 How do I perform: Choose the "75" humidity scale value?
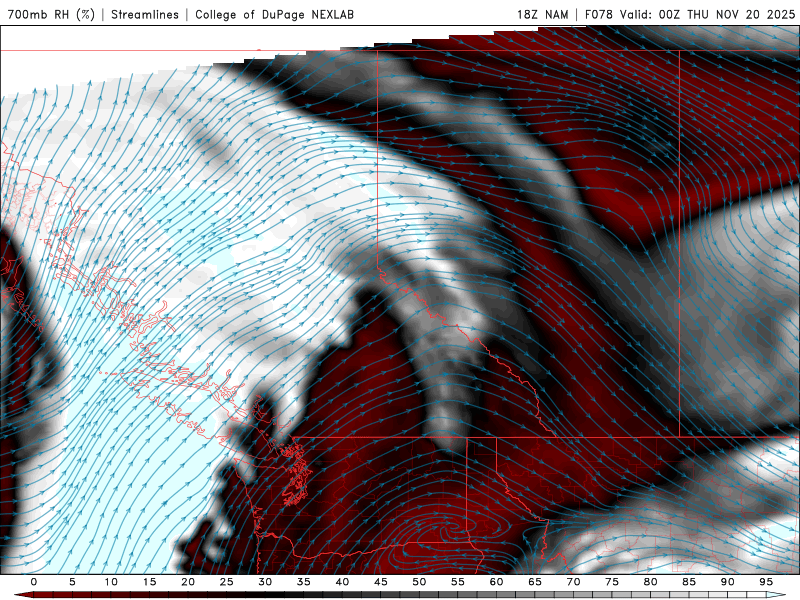(x=612, y=582)
